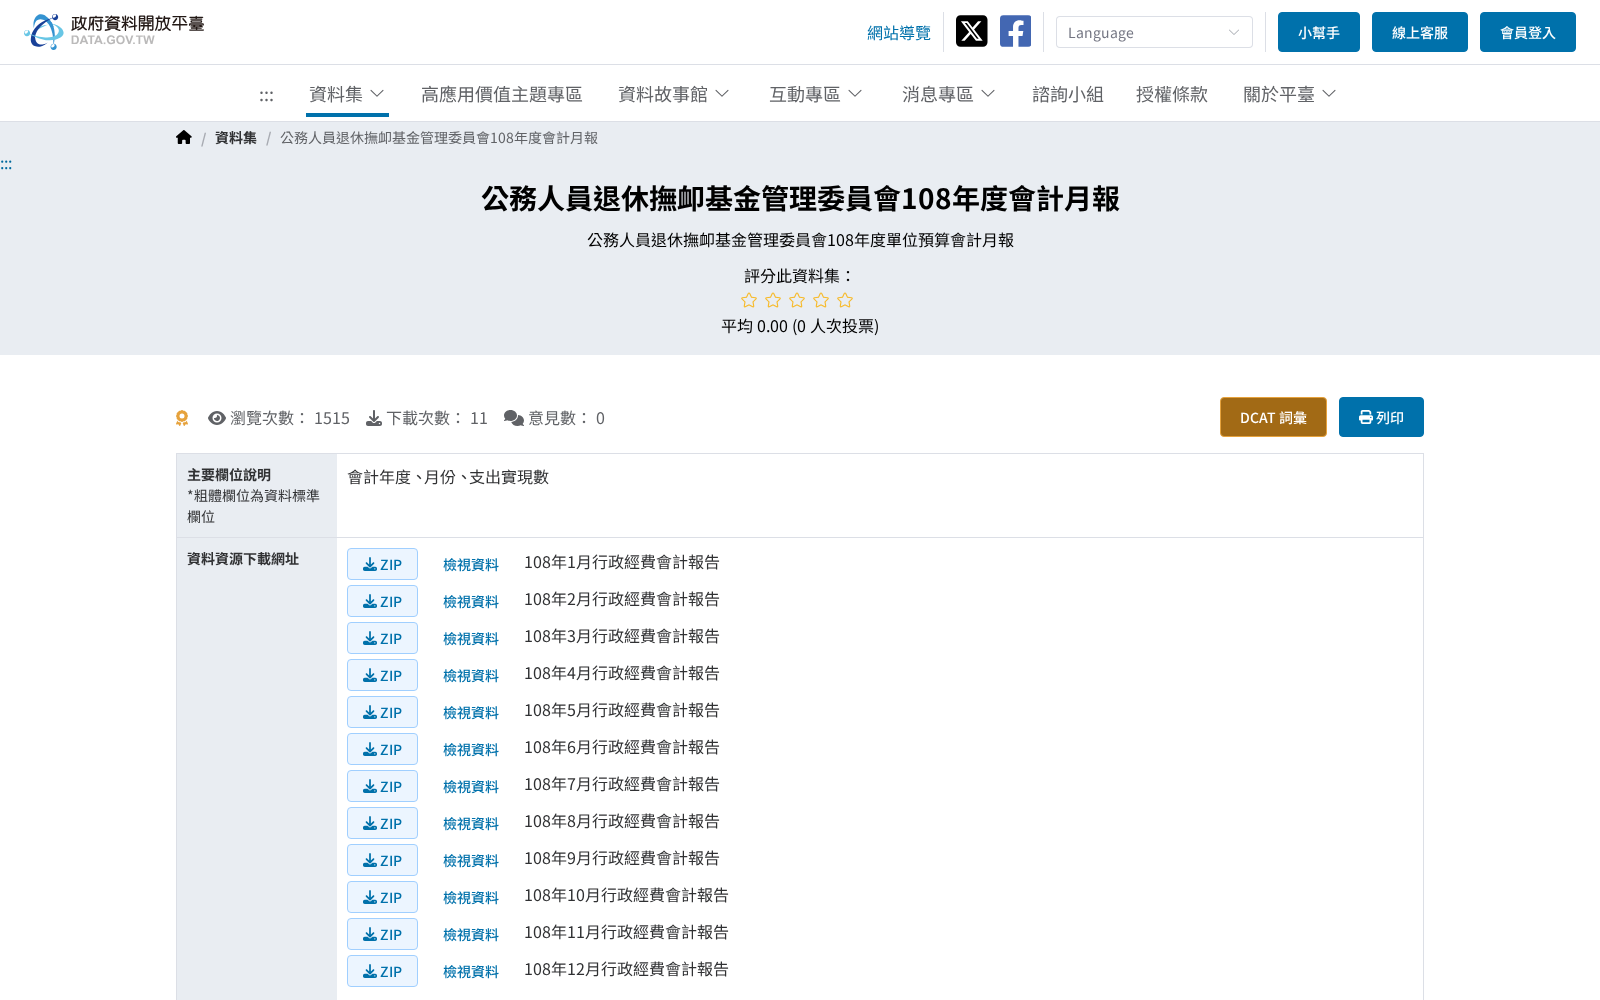Download ZIP for 108年5月 report
The width and height of the screenshot is (1600, 1000).
click(x=382, y=712)
